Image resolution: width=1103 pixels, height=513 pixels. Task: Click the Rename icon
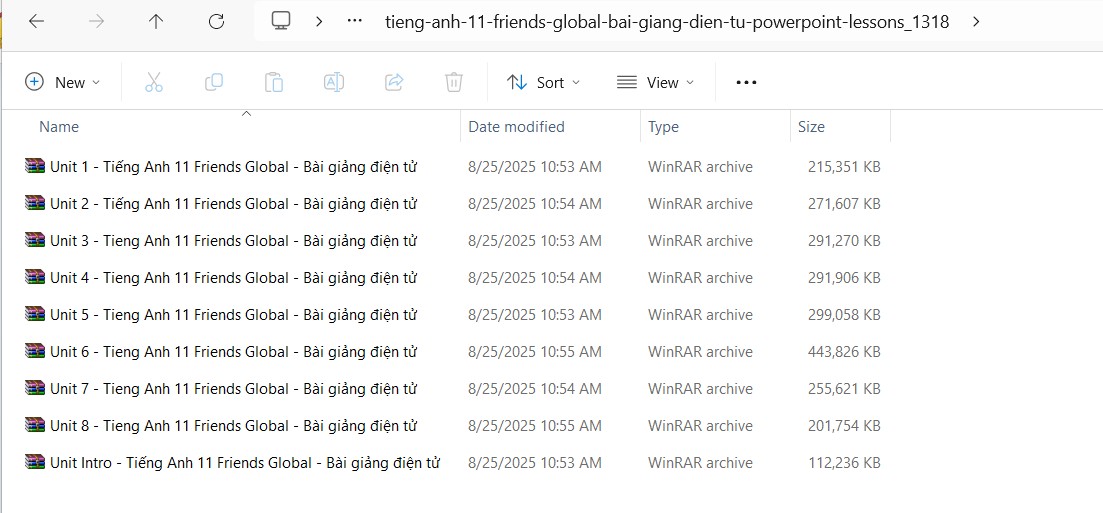(x=333, y=82)
